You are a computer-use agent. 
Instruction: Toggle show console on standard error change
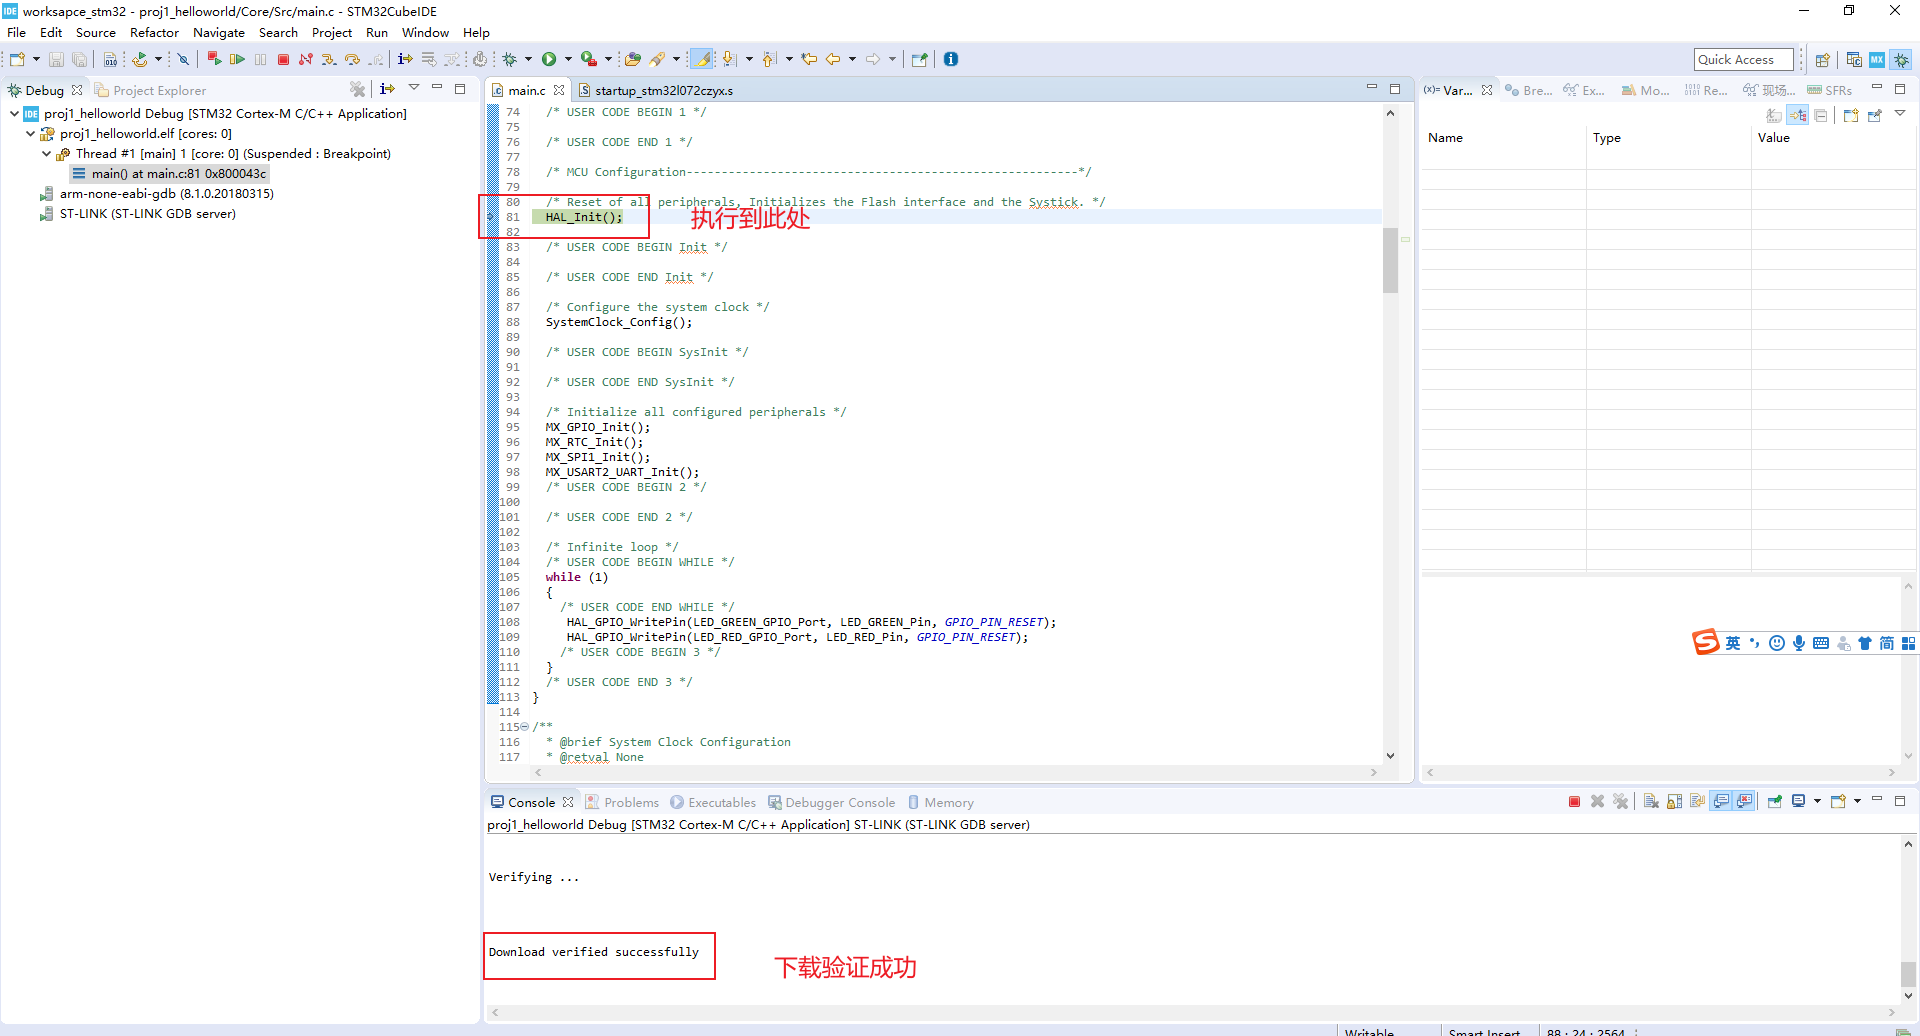(1745, 801)
